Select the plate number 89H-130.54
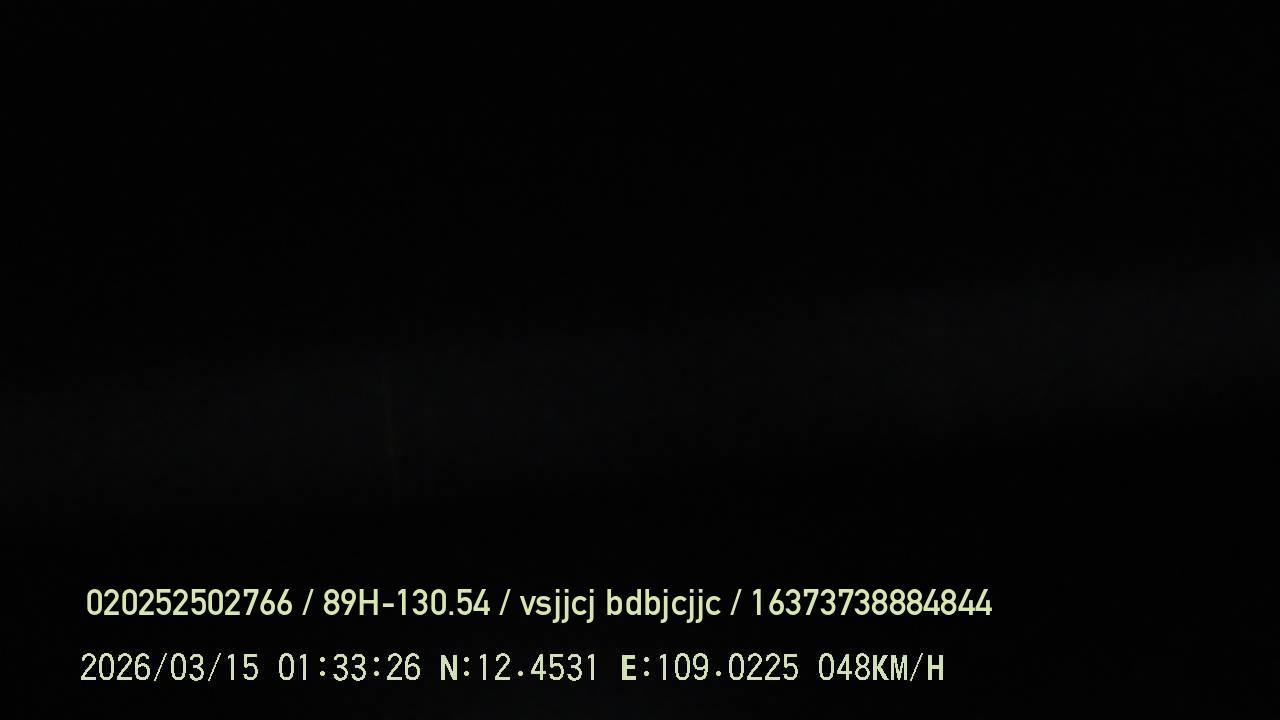1280x720 pixels. [406, 603]
